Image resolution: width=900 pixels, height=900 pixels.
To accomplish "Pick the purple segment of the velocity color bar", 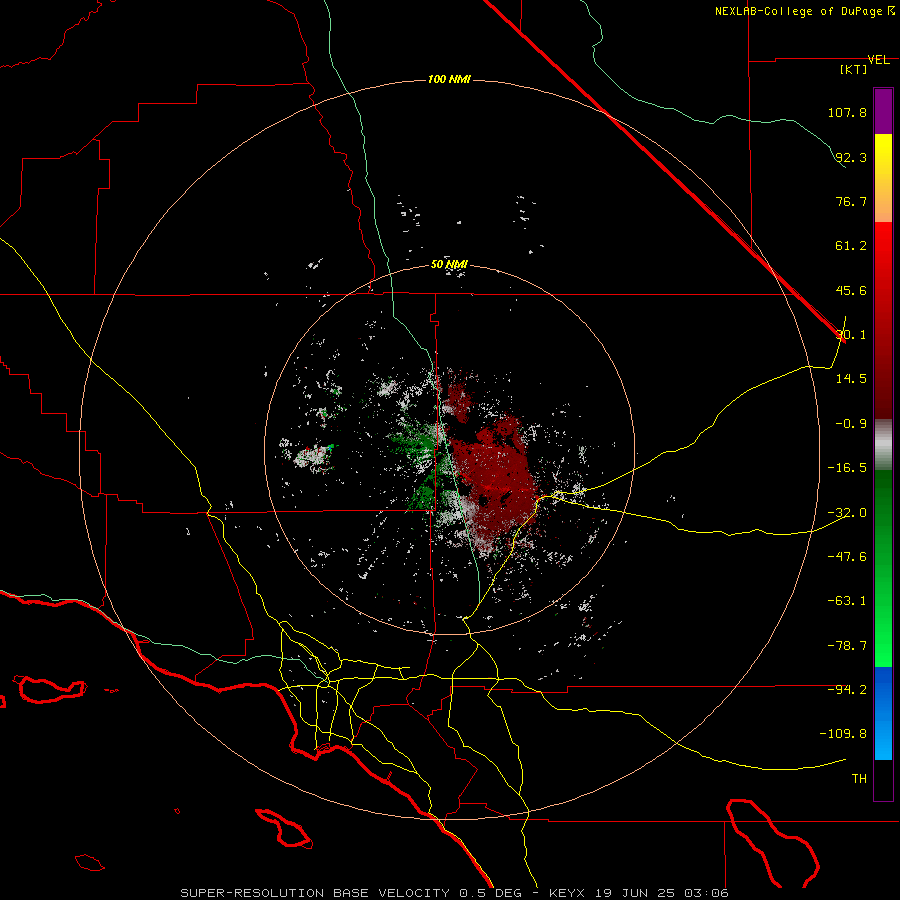I will tap(883, 111).
